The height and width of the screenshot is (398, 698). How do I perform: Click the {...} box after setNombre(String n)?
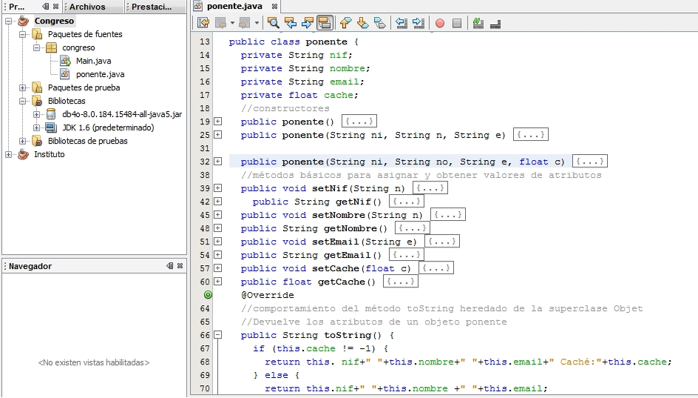click(x=448, y=215)
